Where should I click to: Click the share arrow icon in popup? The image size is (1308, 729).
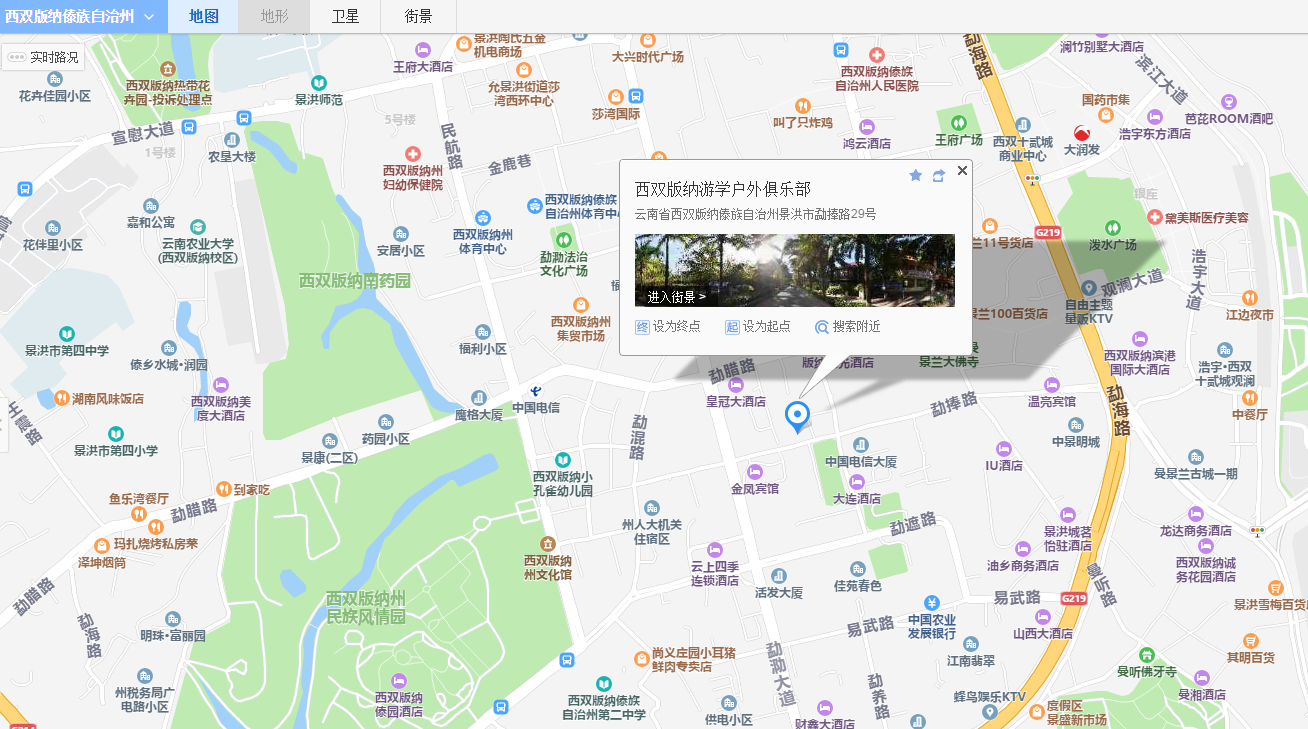coord(938,176)
